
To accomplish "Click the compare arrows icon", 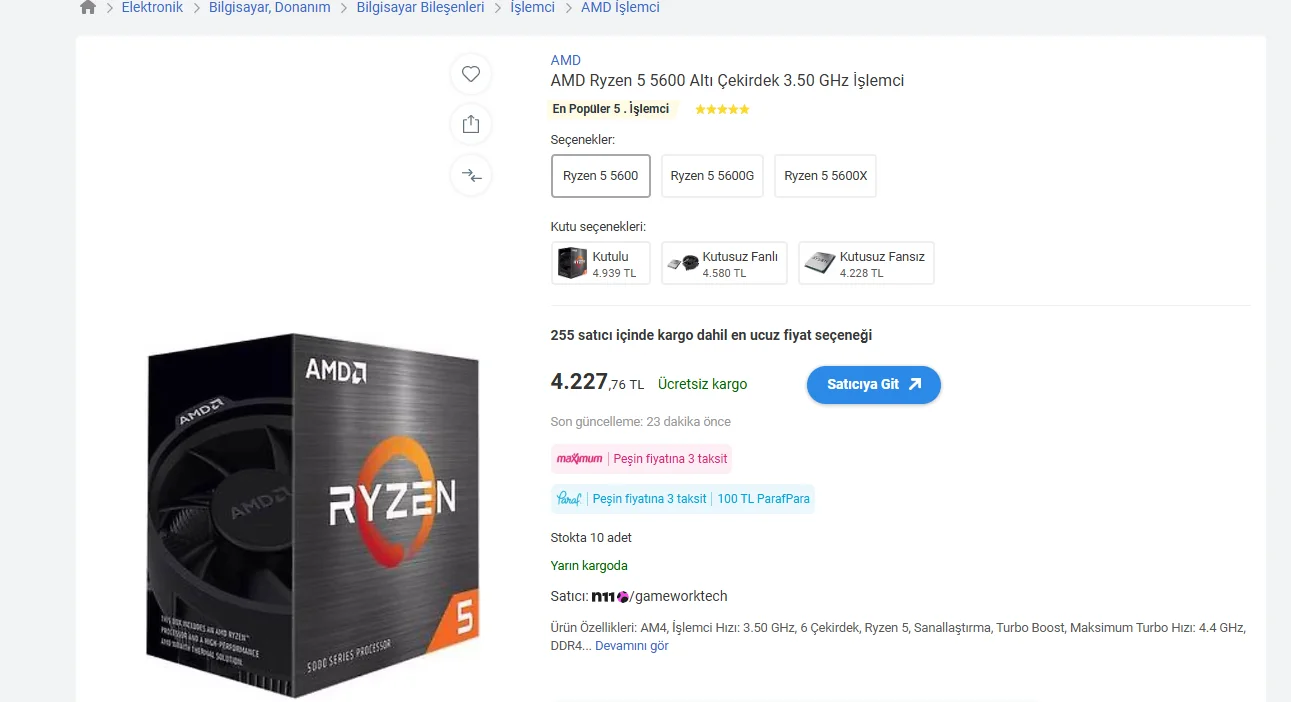I will [471, 176].
